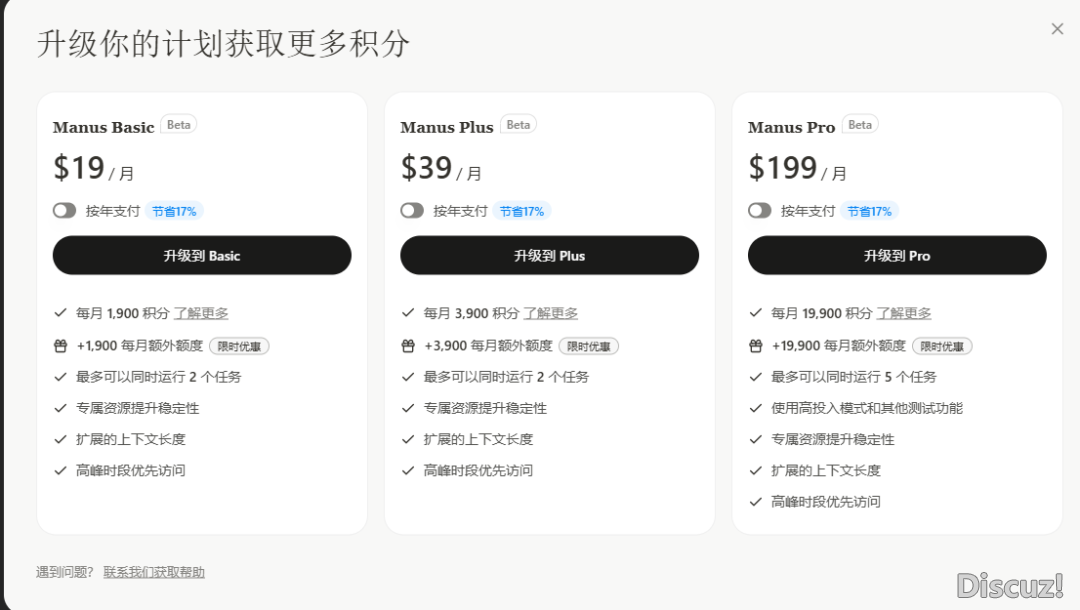Click the checkmark beside 每月 19,900 积分
1080x610 pixels.
(x=756, y=313)
